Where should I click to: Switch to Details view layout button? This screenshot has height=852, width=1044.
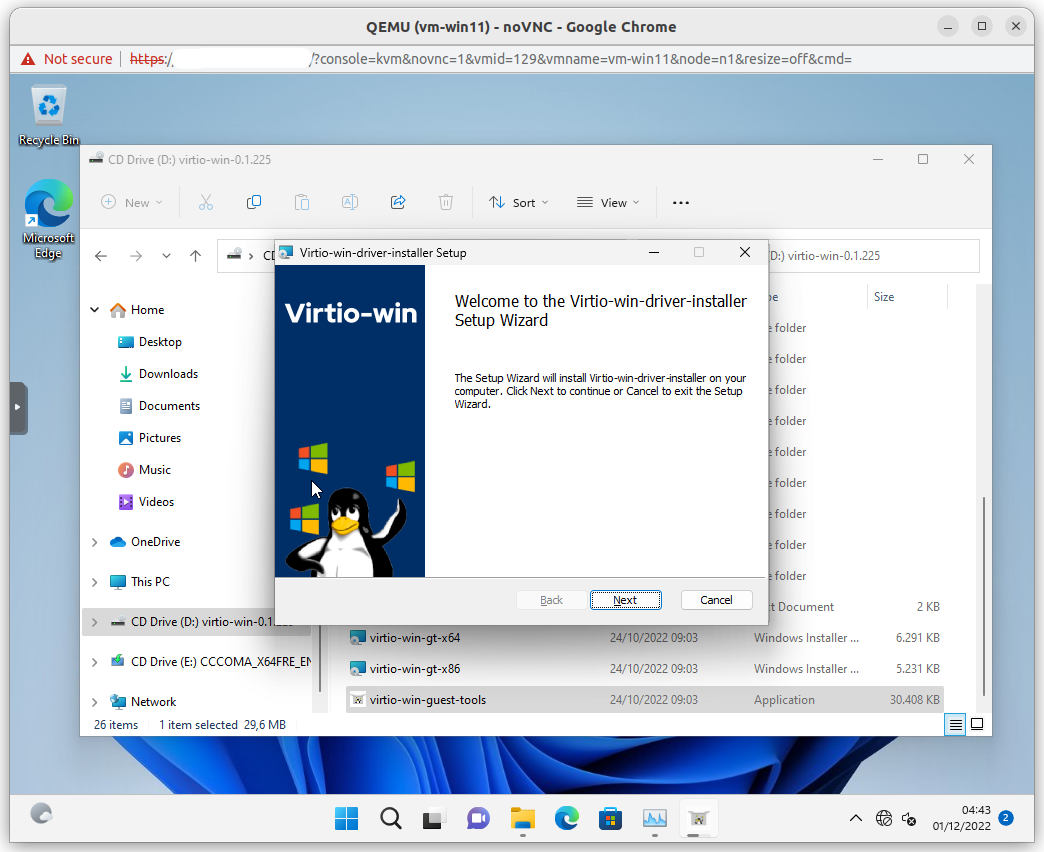tap(955, 724)
